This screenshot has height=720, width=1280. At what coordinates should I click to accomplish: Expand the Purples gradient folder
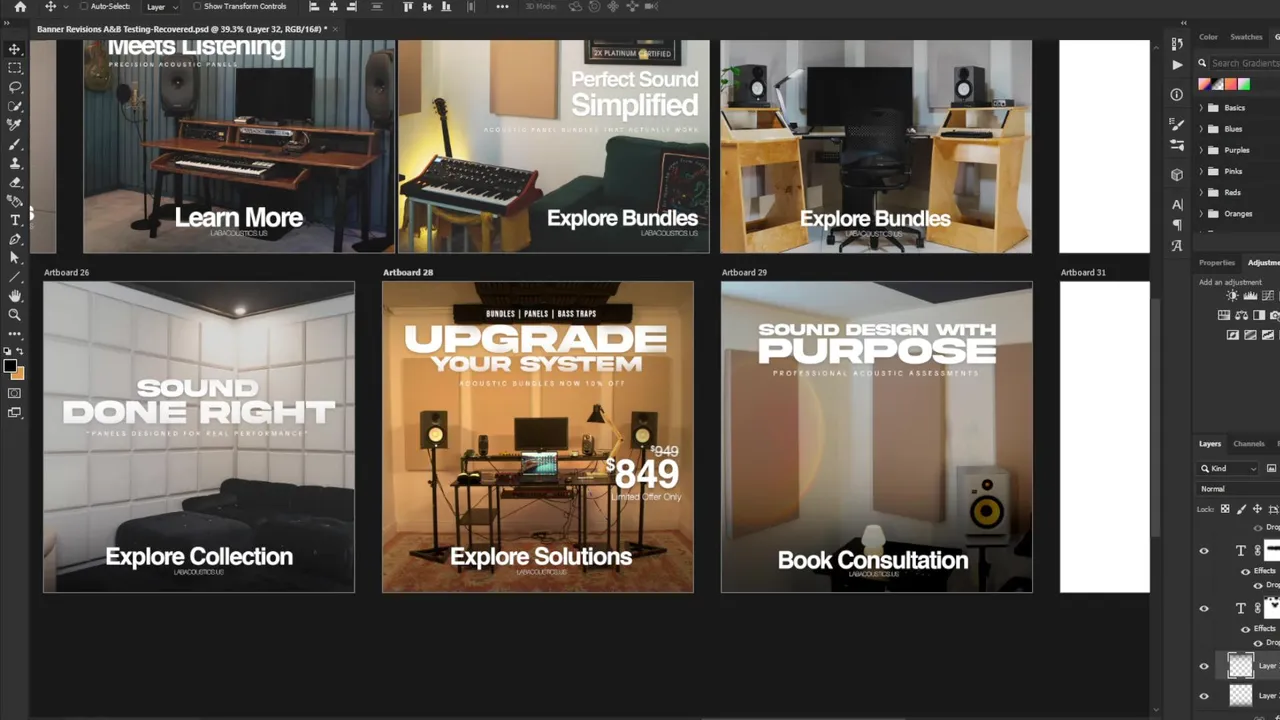click(x=1201, y=150)
